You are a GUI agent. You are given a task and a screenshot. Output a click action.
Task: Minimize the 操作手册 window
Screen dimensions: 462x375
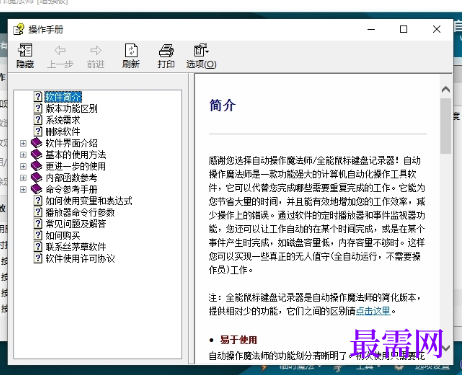371,29
